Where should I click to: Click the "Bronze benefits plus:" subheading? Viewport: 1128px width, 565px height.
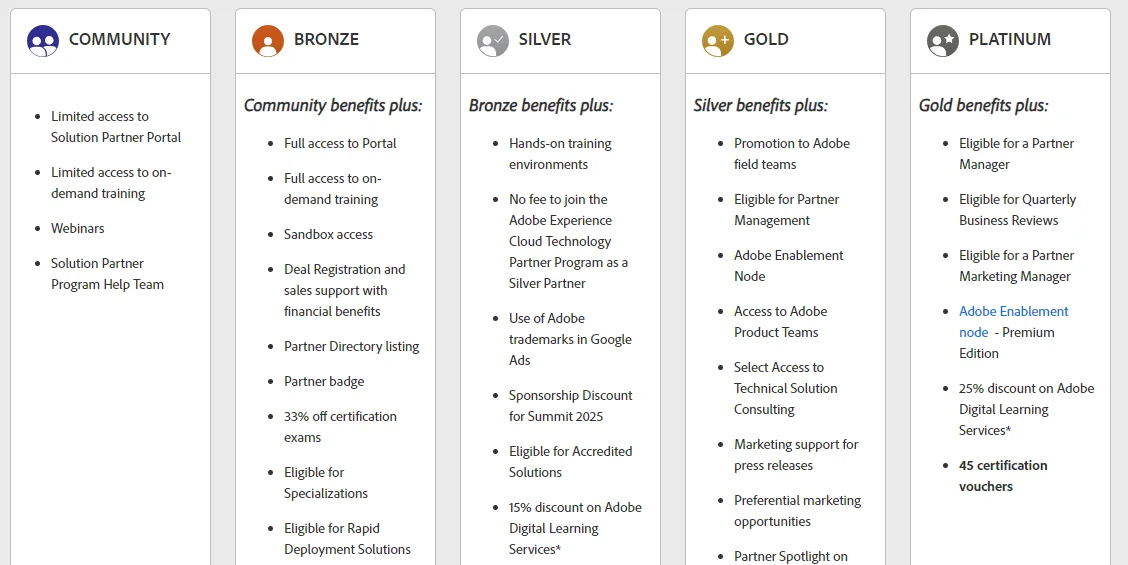pos(541,105)
